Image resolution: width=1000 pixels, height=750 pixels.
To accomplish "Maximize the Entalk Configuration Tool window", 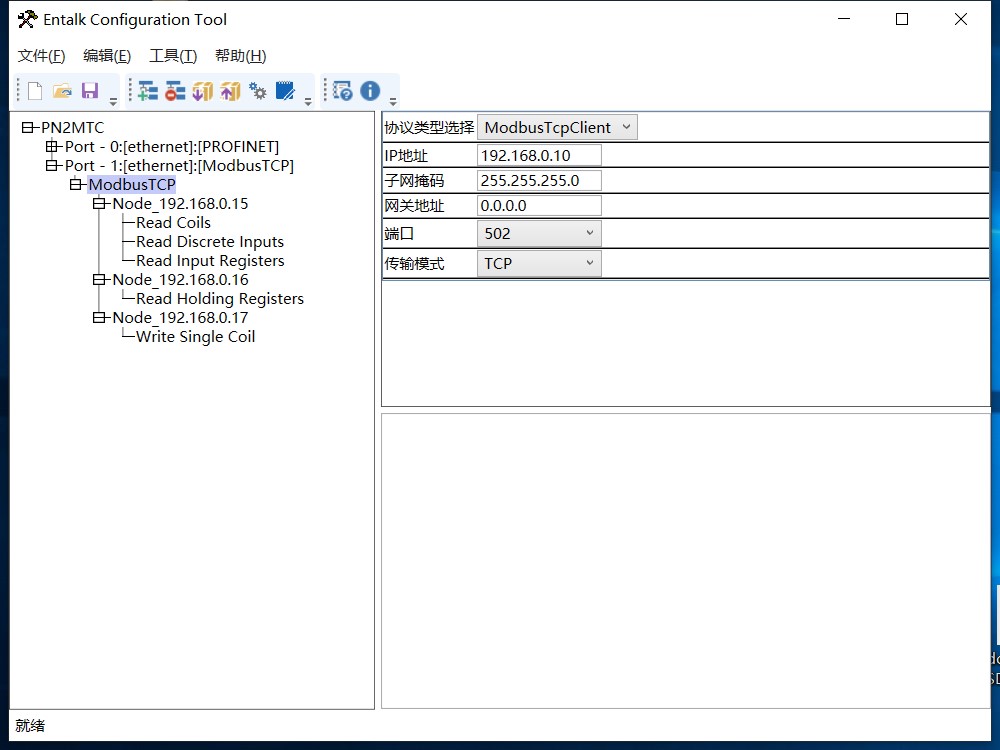I will [902, 19].
